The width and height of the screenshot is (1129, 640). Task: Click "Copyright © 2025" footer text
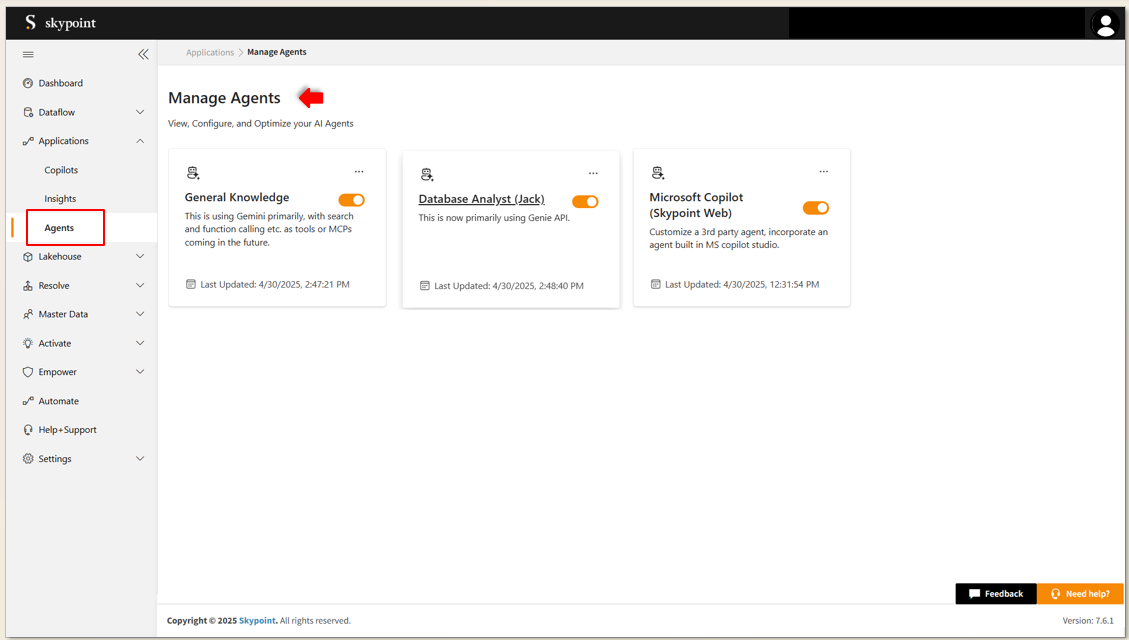202,621
